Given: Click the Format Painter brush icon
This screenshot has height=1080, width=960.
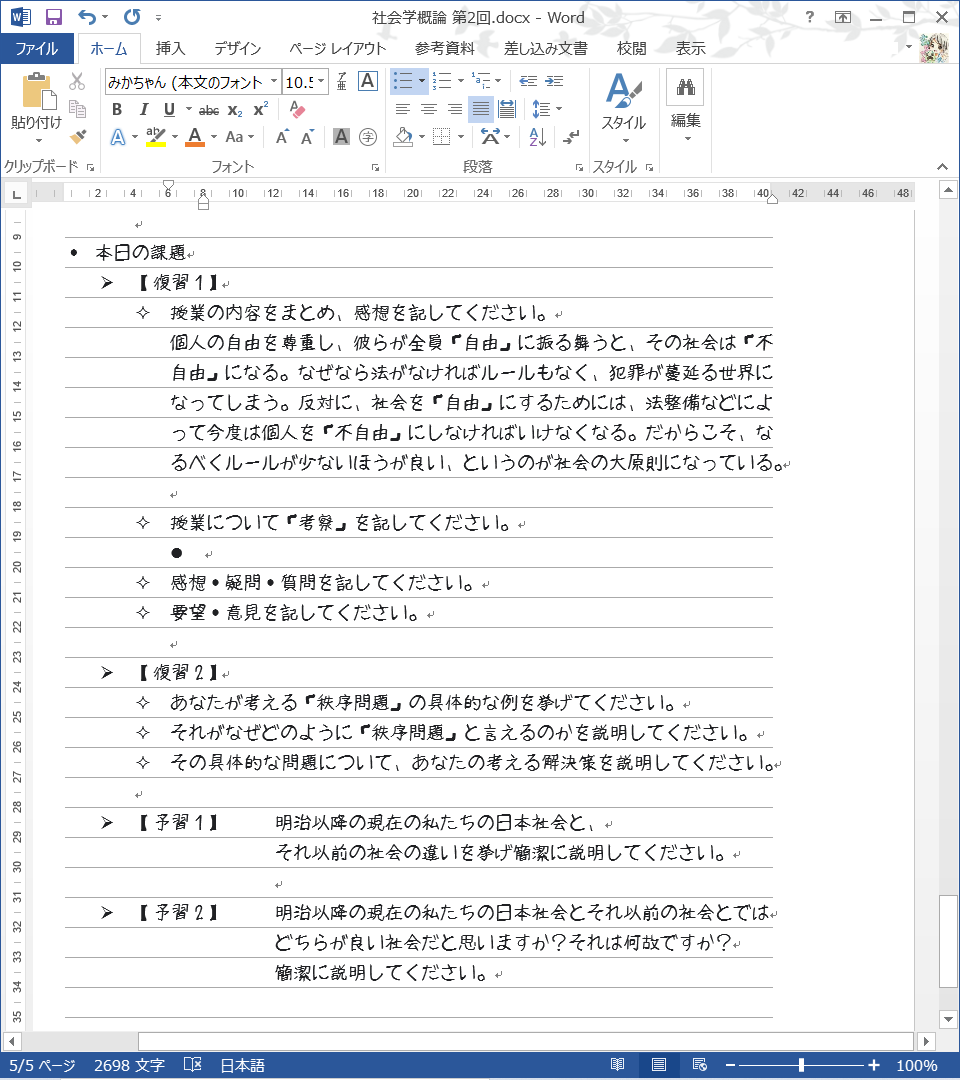Looking at the screenshot, I should (78, 136).
